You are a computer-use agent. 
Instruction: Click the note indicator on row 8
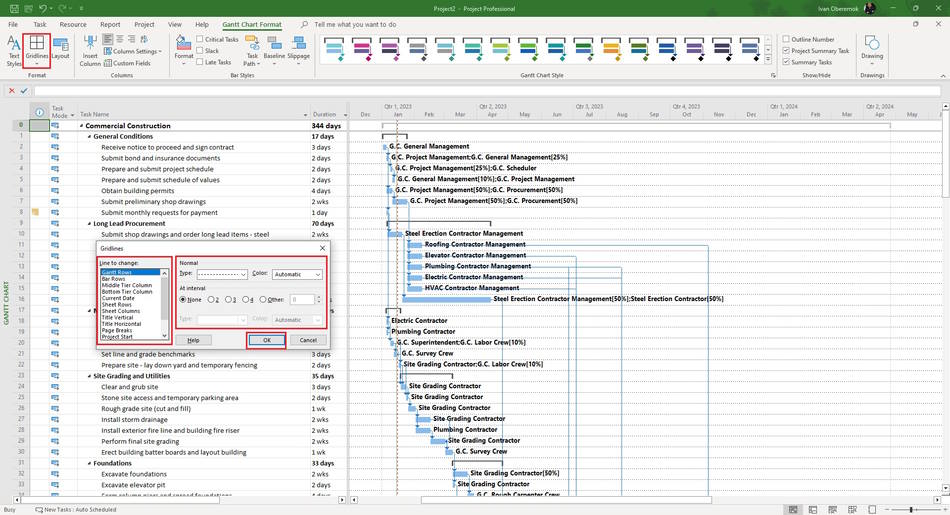click(35, 212)
